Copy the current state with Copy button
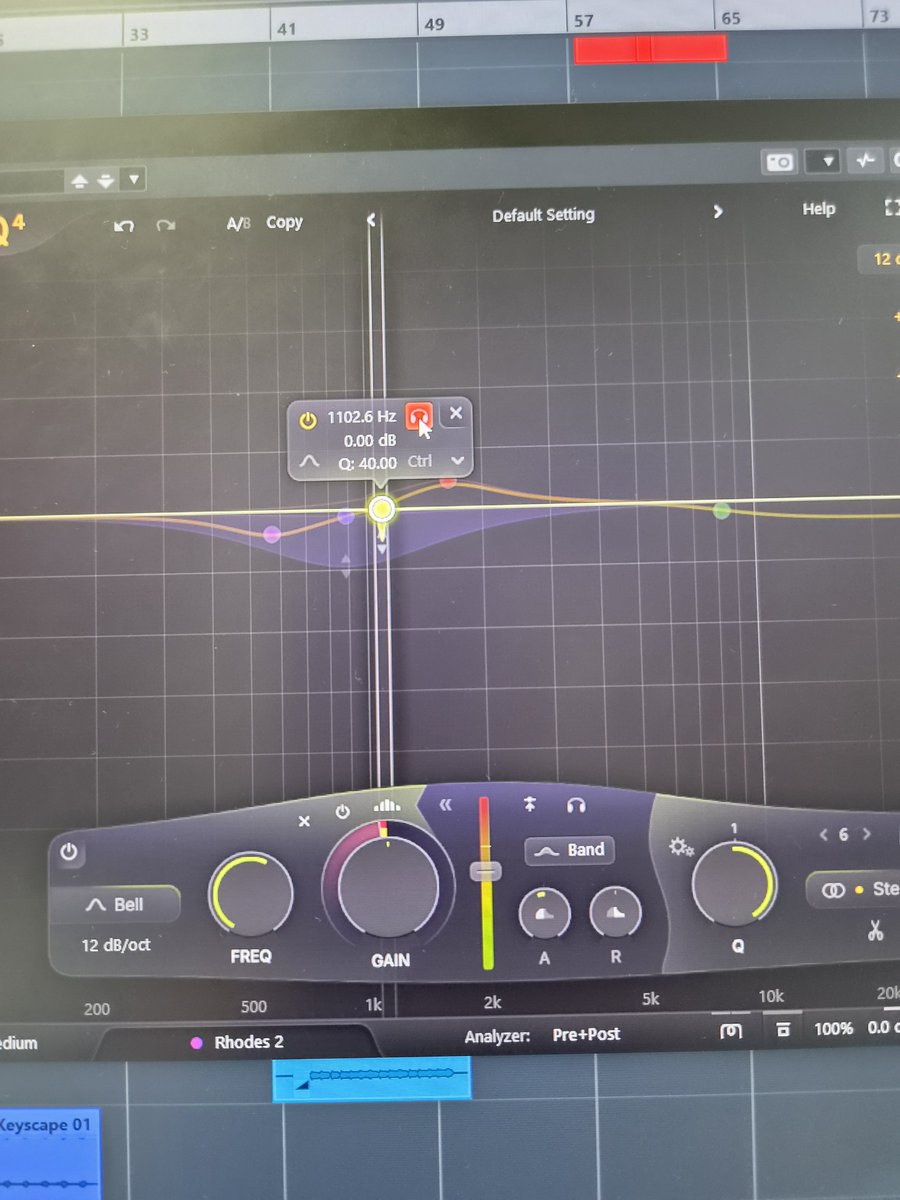Screen dimensions: 900x1200 click(x=284, y=222)
